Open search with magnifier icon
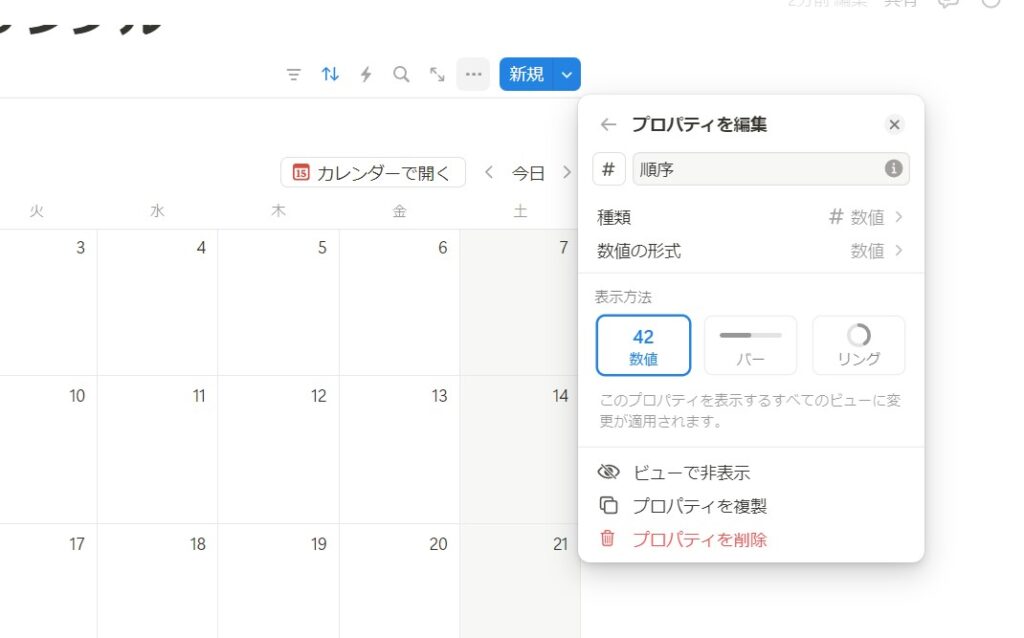The height and width of the screenshot is (638, 1024). pyautogui.click(x=401, y=75)
